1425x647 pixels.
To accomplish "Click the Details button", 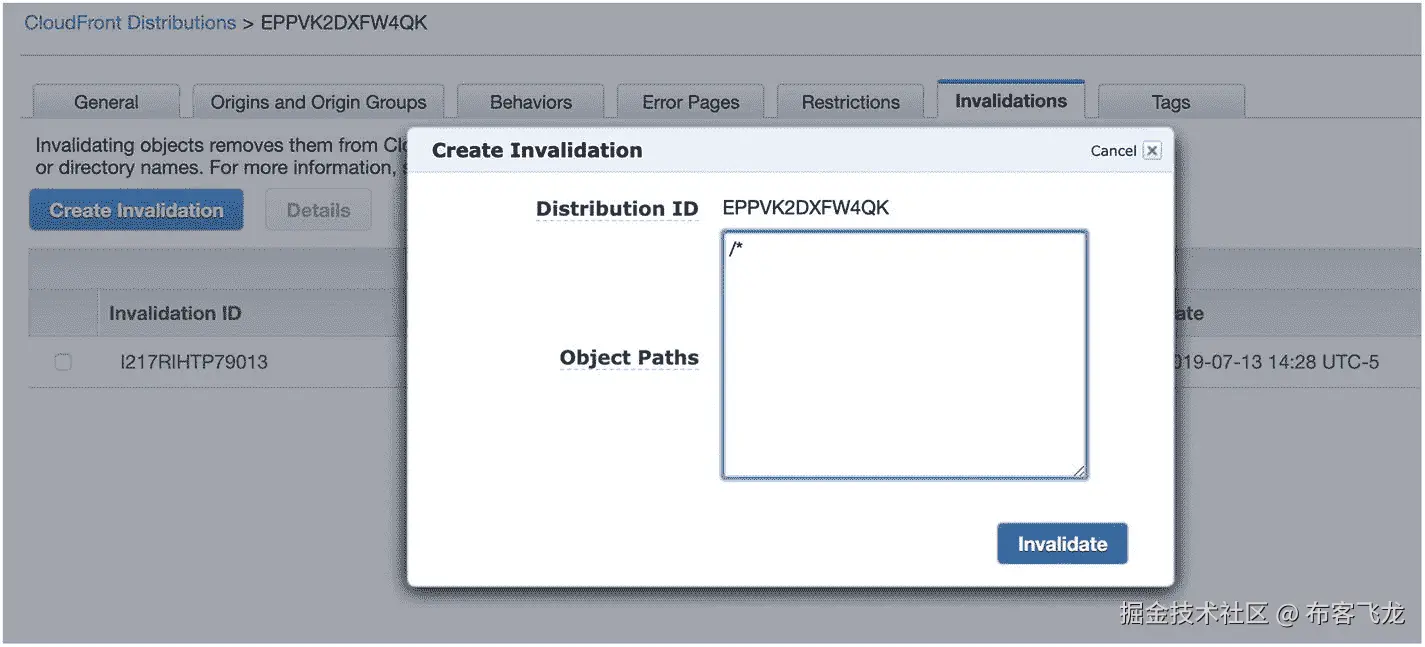I will tap(318, 210).
